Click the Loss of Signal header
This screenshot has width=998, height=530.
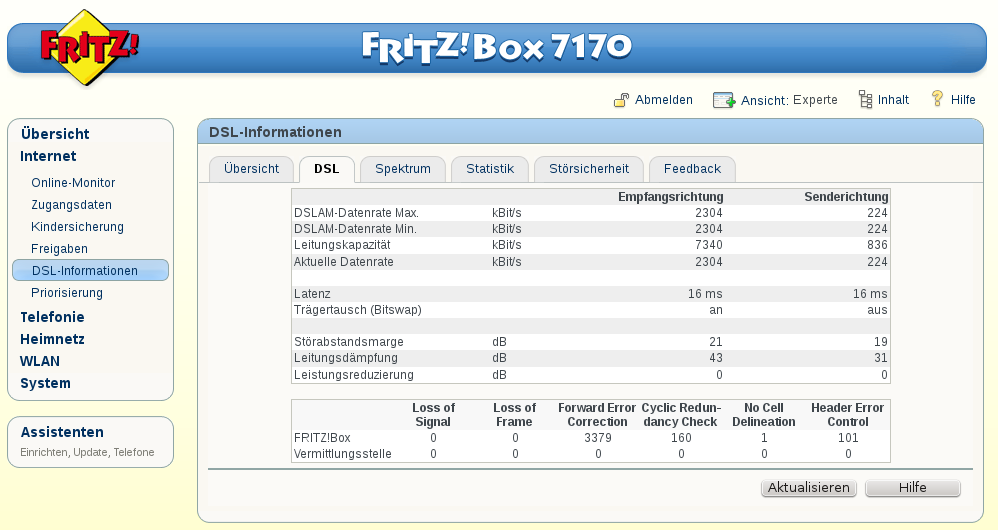pyautogui.click(x=433, y=415)
